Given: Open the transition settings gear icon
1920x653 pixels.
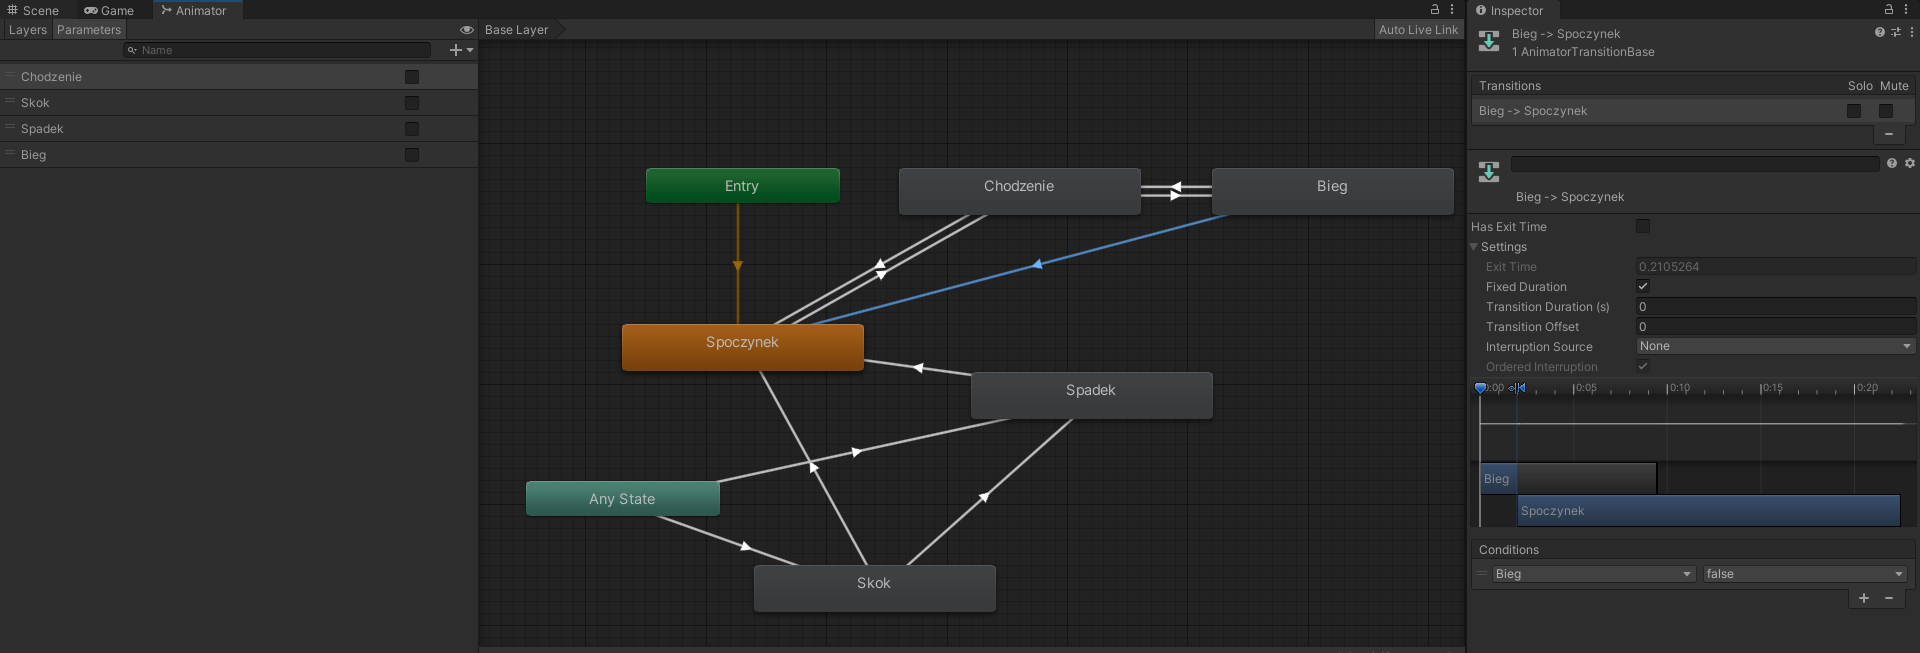Looking at the screenshot, I should [x=1909, y=163].
